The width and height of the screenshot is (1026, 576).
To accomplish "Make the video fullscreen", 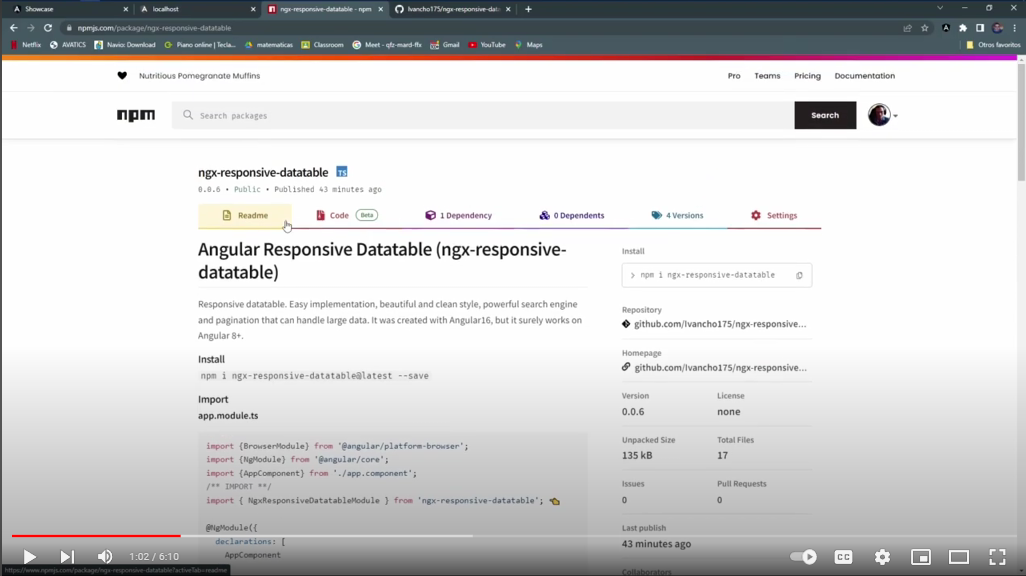I will (x=997, y=557).
